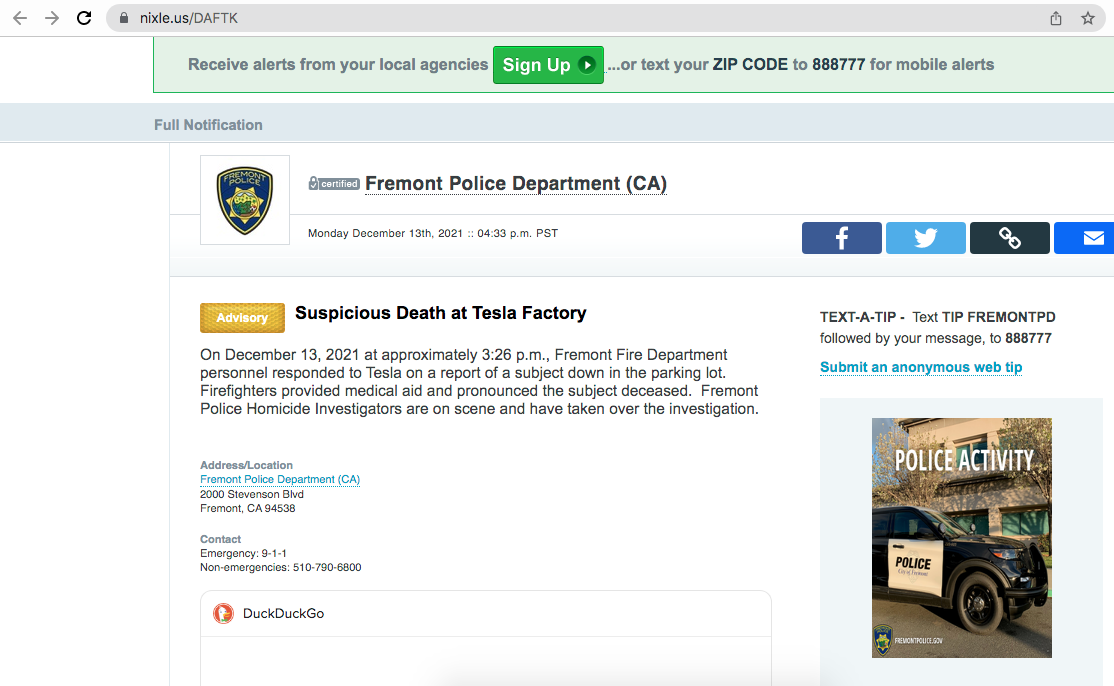Click the yellow Advisory badge

(x=242, y=318)
